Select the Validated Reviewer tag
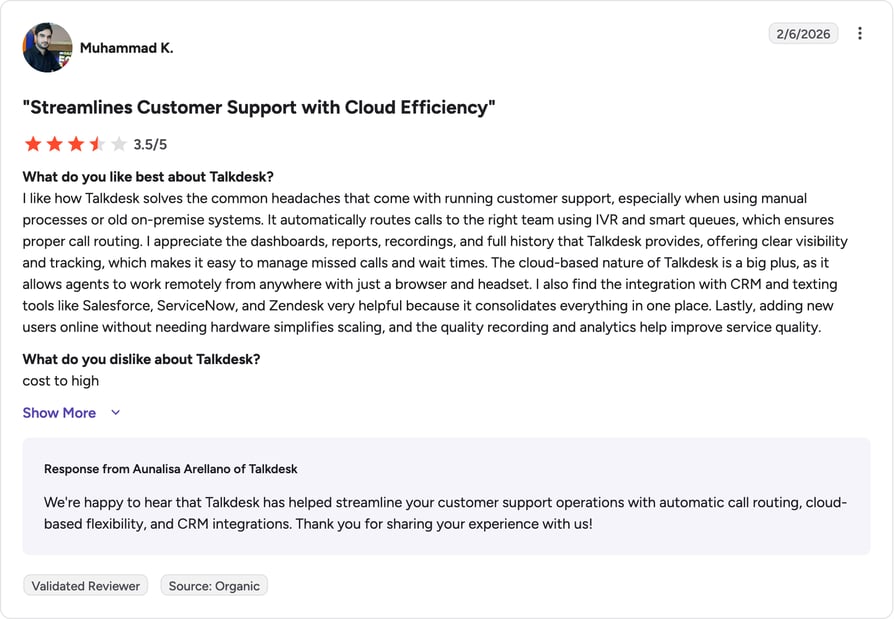Image resolution: width=894 pixels, height=619 pixels. point(86,585)
